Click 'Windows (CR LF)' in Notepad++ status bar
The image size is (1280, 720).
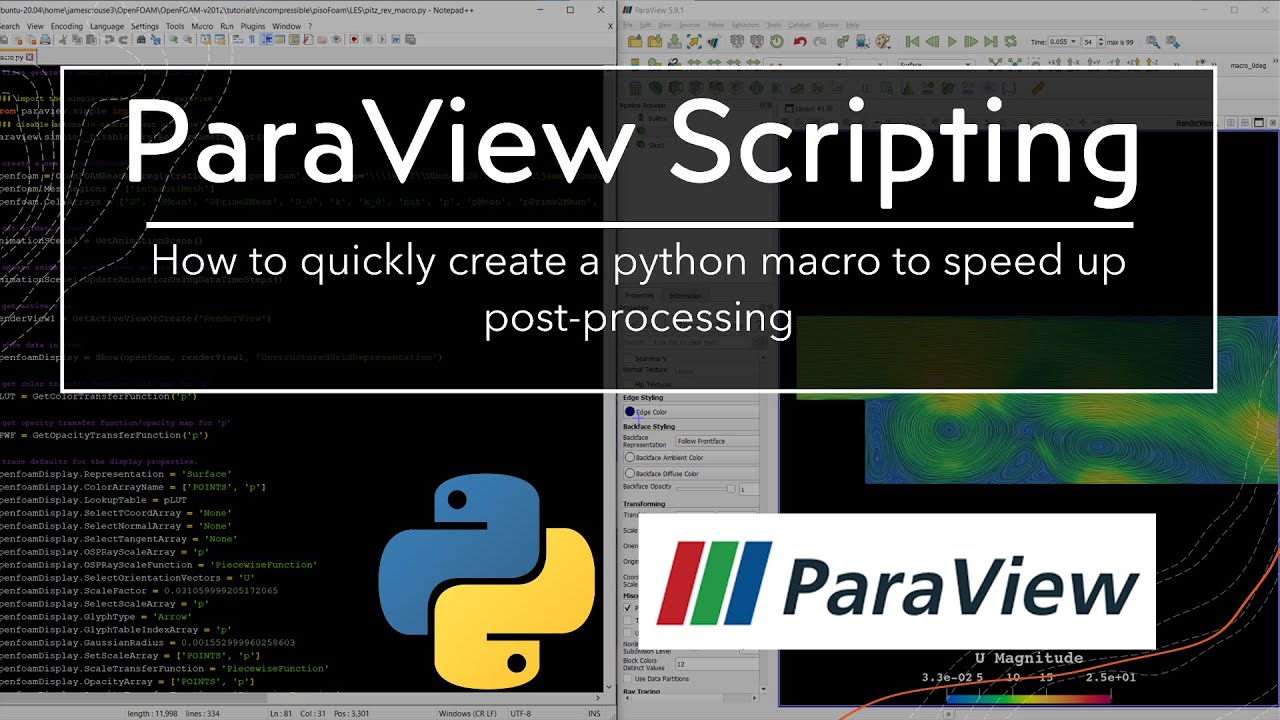(x=468, y=713)
